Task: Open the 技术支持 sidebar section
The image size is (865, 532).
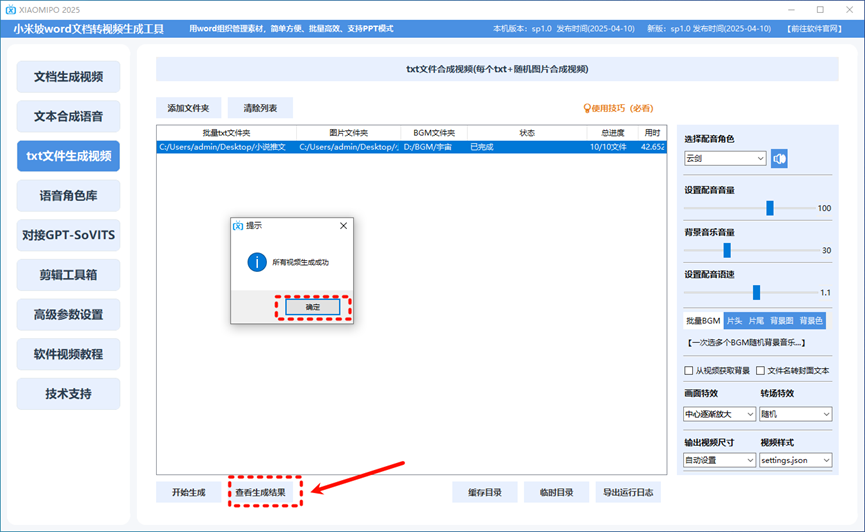Action: [x=68, y=394]
